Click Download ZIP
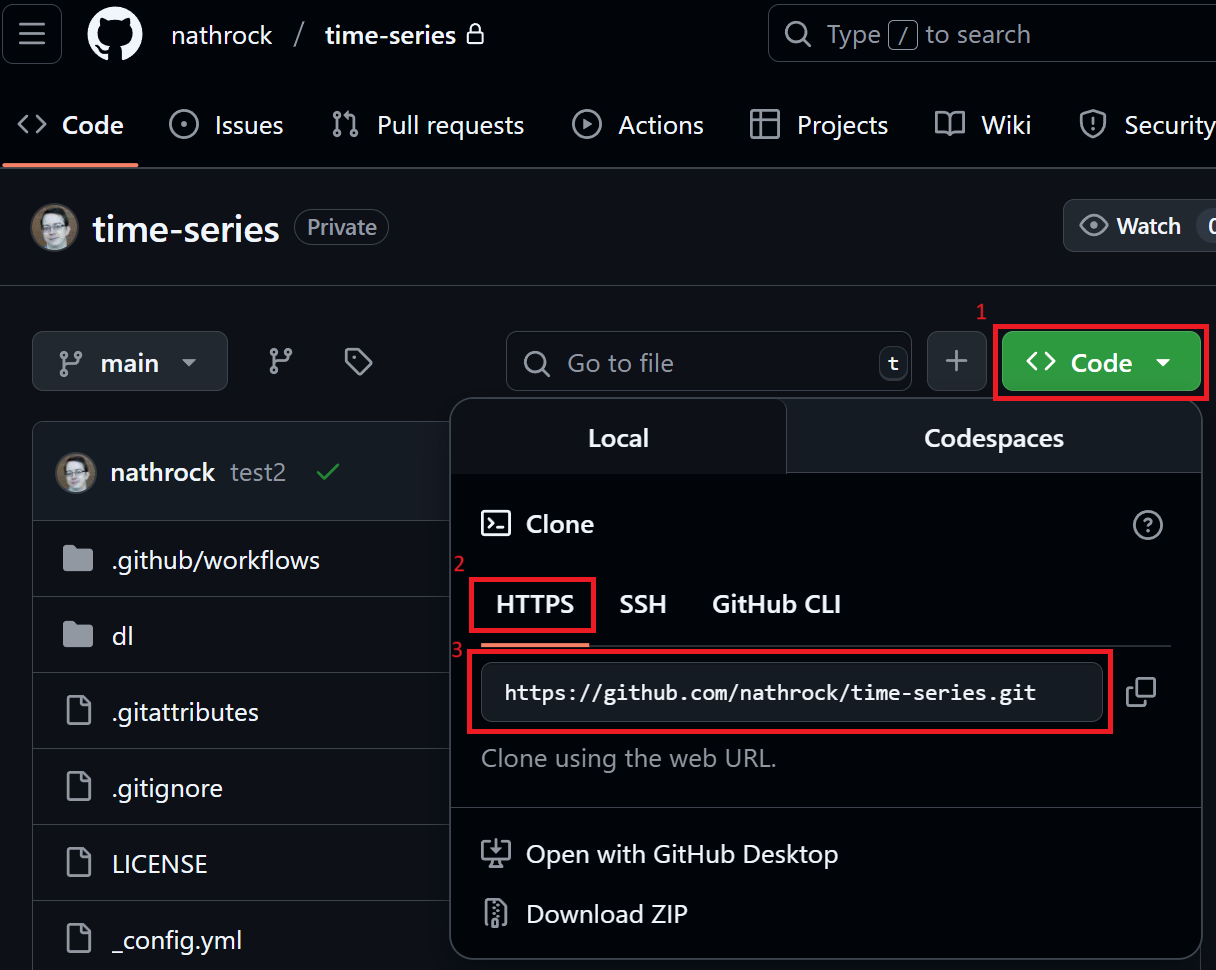Image resolution: width=1216 pixels, height=970 pixels. 606,914
